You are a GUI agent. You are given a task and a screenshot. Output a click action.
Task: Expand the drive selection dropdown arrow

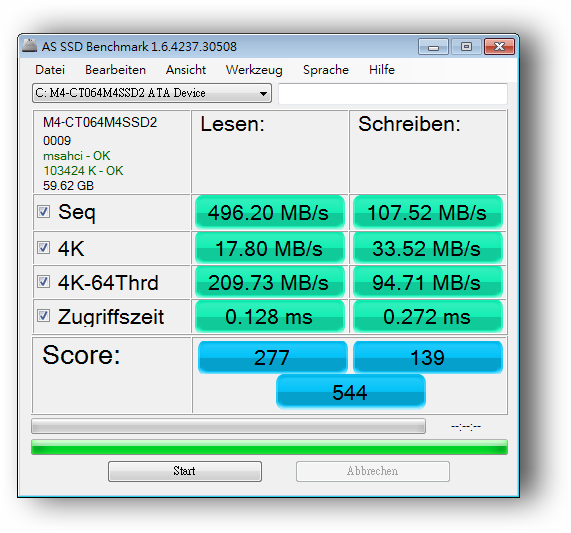263,94
